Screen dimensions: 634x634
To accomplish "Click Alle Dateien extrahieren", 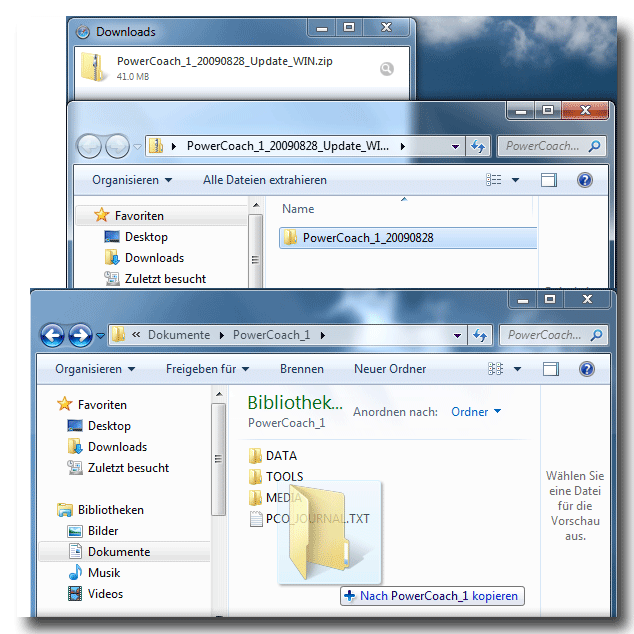I will click(x=265, y=180).
